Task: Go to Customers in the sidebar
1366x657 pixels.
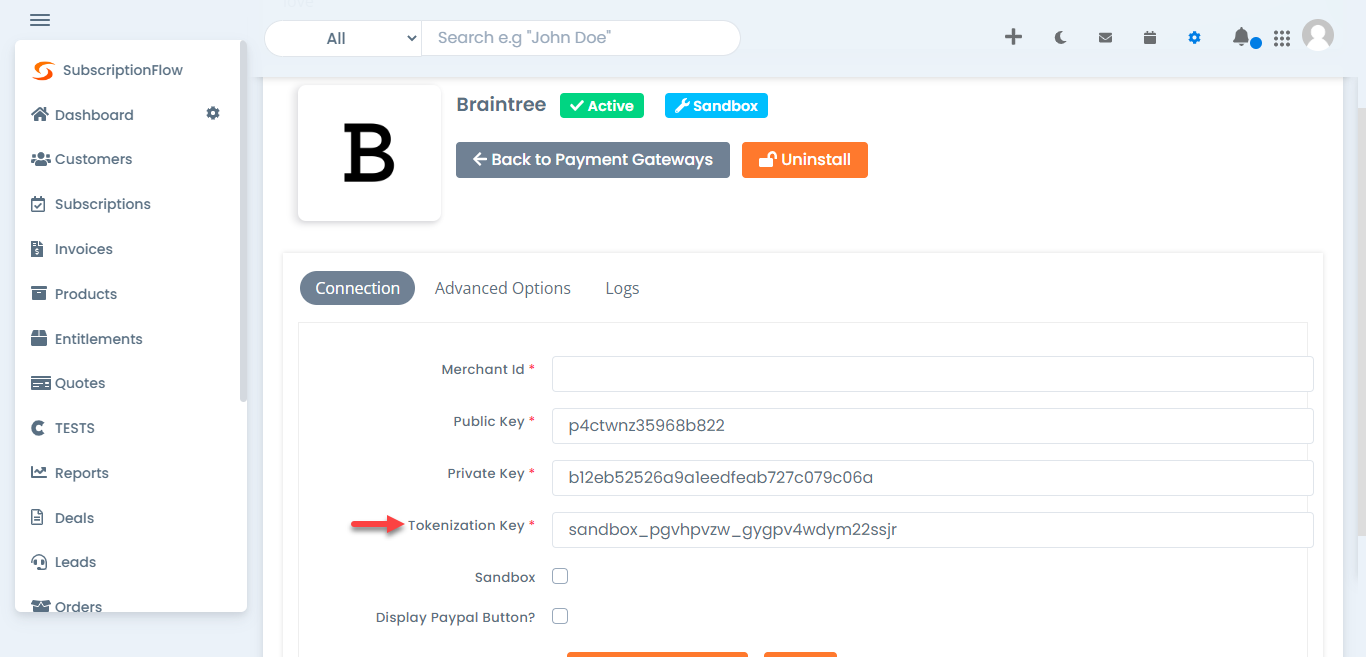Action: (93, 159)
